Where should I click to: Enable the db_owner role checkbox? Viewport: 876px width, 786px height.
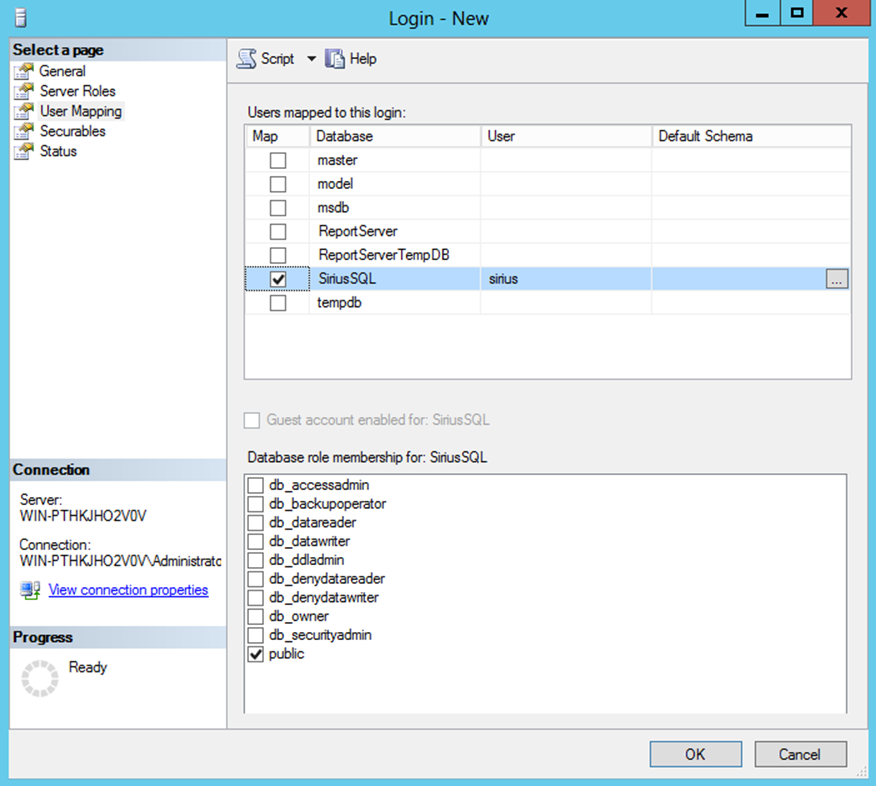(x=256, y=616)
